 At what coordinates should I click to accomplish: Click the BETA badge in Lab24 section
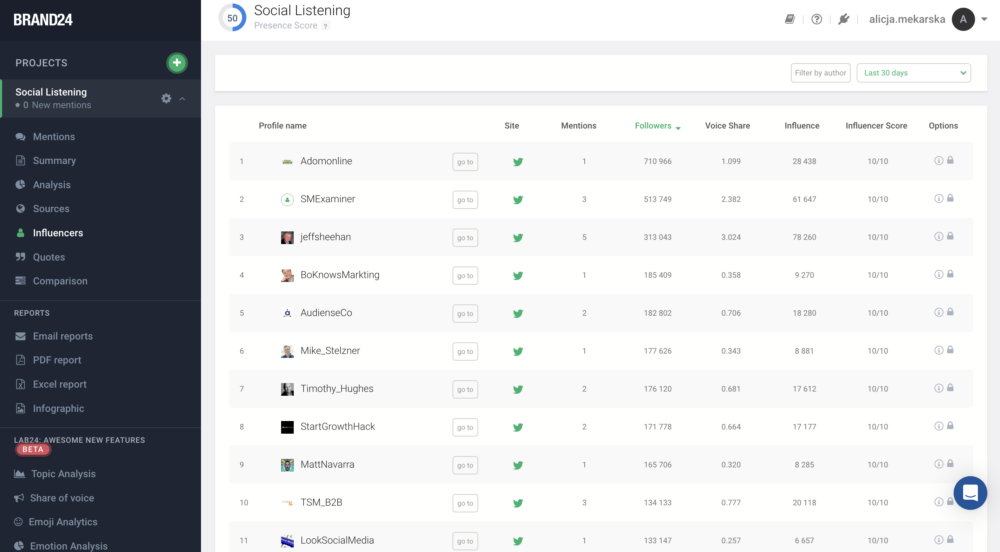pyautogui.click(x=33, y=449)
